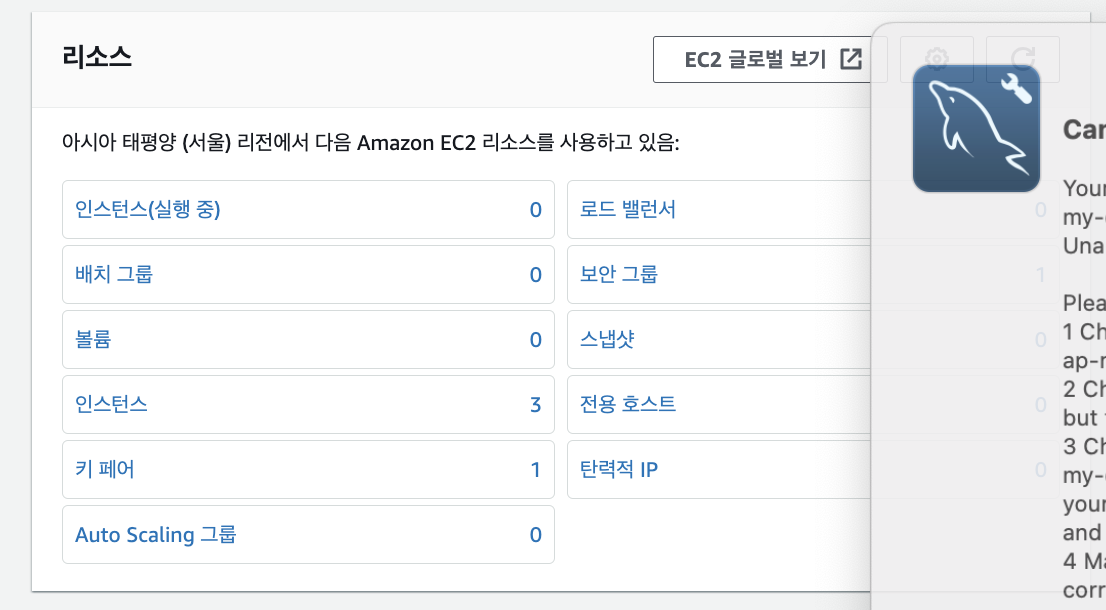Open the 배치 그룹 resource link

tap(114, 275)
